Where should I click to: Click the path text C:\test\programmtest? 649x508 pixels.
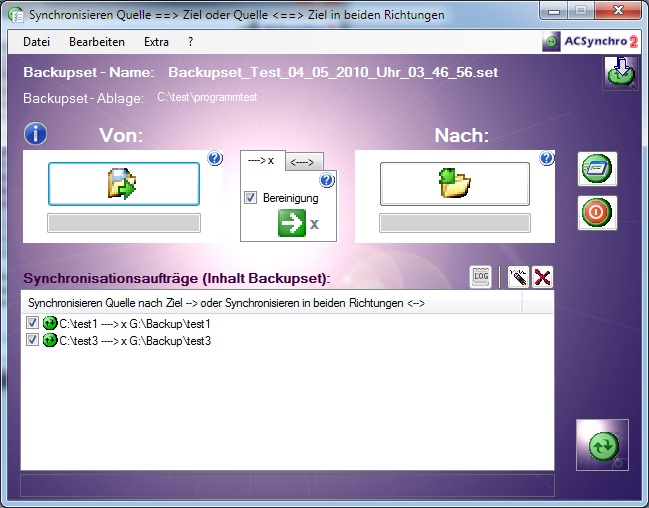click(207, 97)
